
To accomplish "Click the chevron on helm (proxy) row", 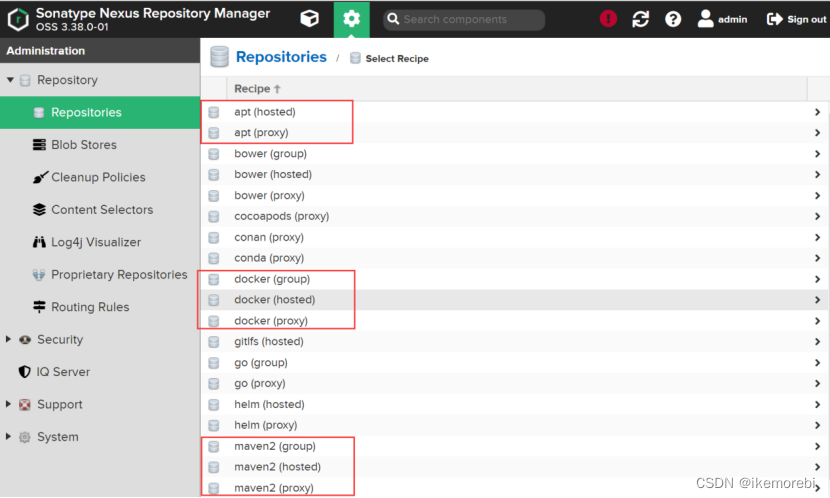I will (x=817, y=425).
